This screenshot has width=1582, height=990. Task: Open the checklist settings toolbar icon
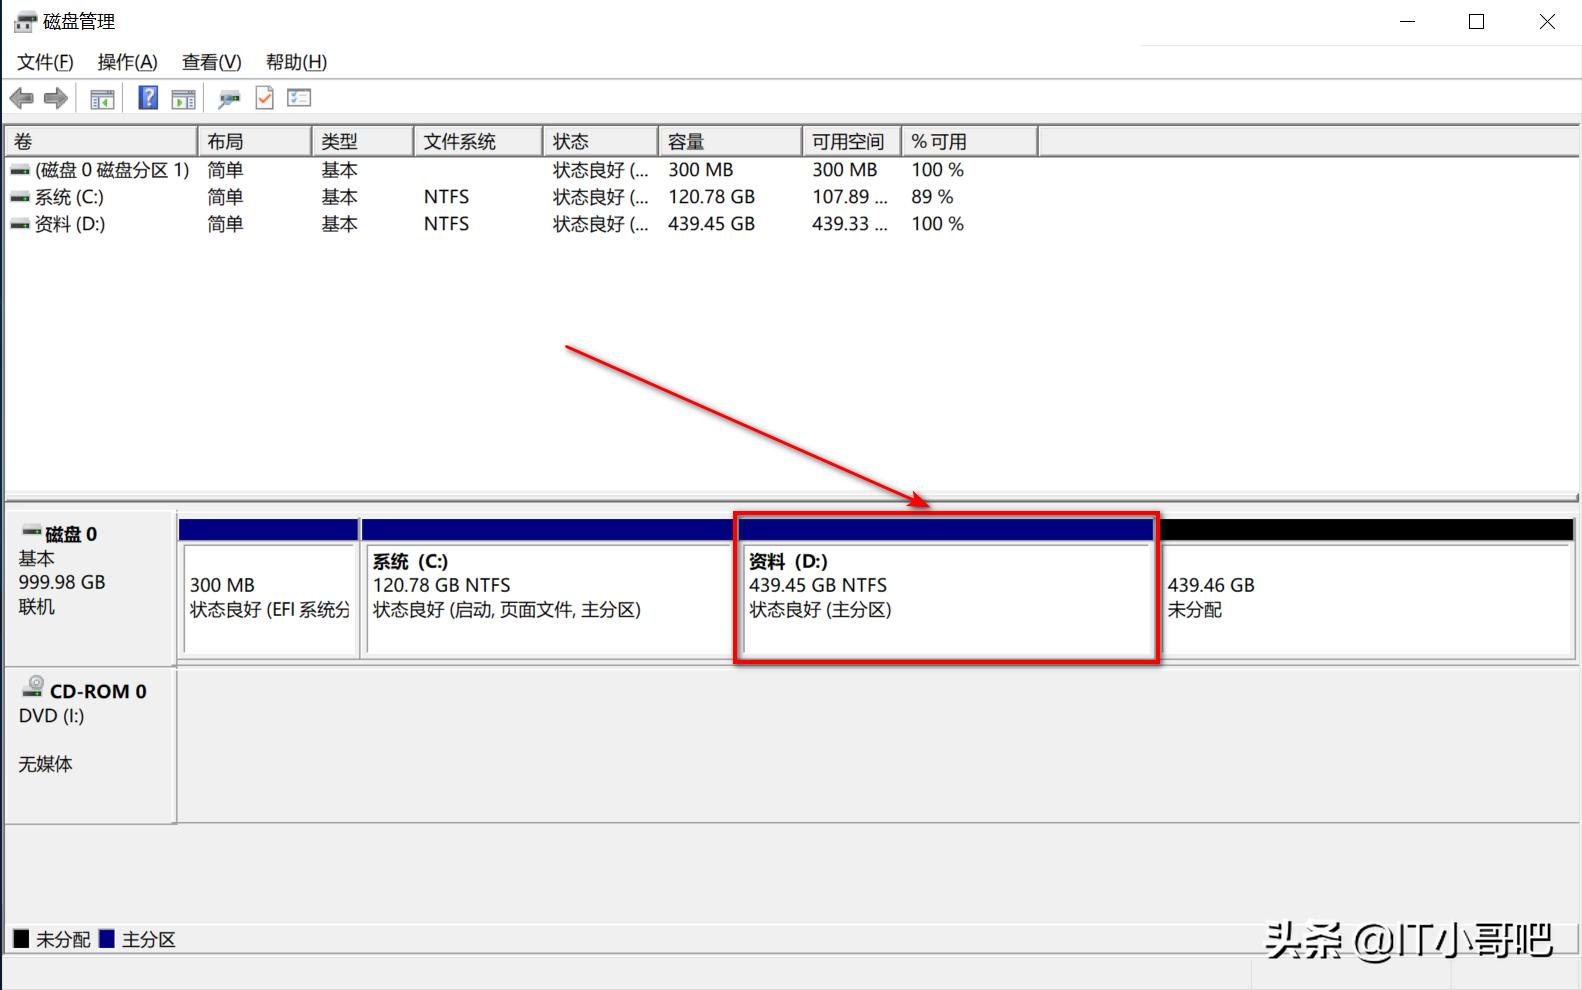tap(299, 98)
